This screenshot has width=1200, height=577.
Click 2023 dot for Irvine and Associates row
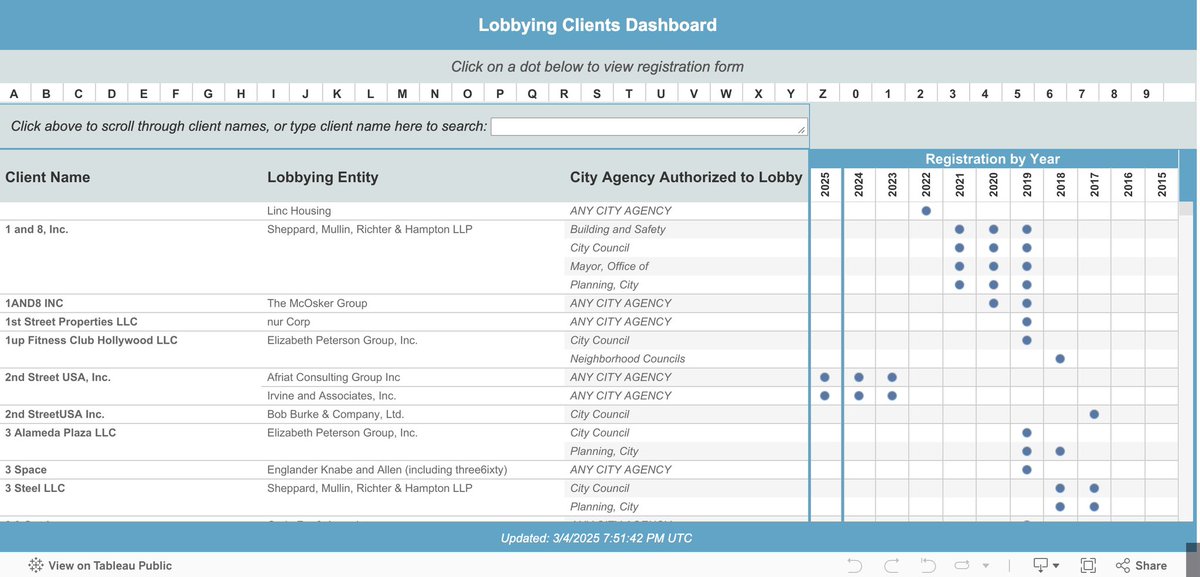[x=892, y=396]
